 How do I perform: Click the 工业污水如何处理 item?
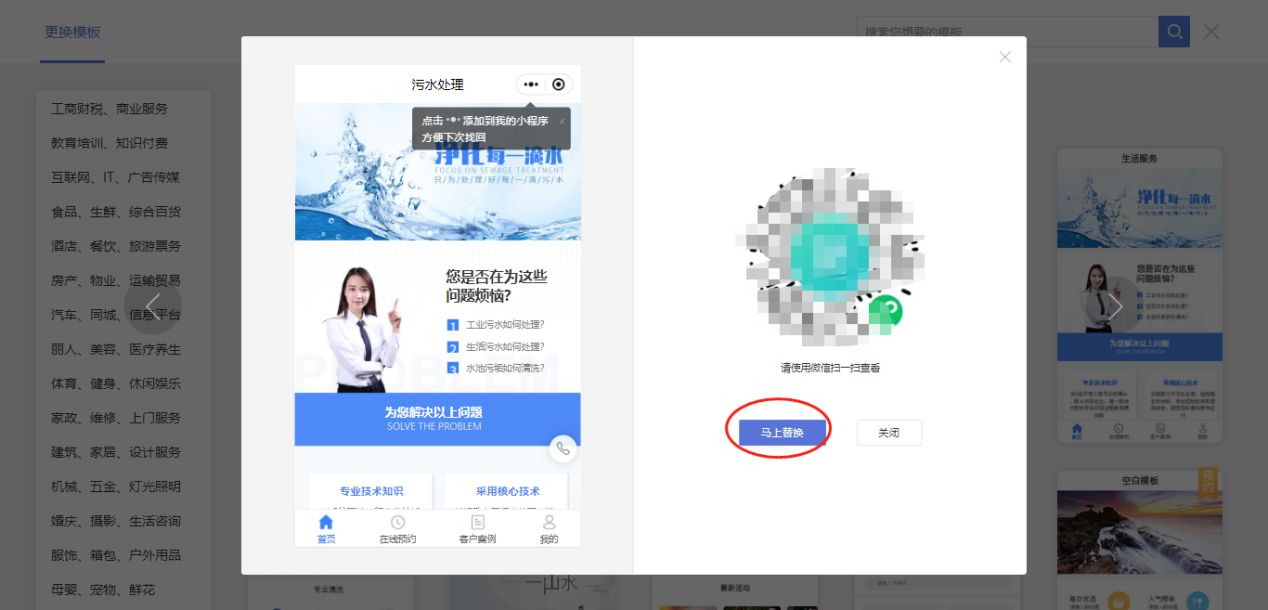pos(496,325)
